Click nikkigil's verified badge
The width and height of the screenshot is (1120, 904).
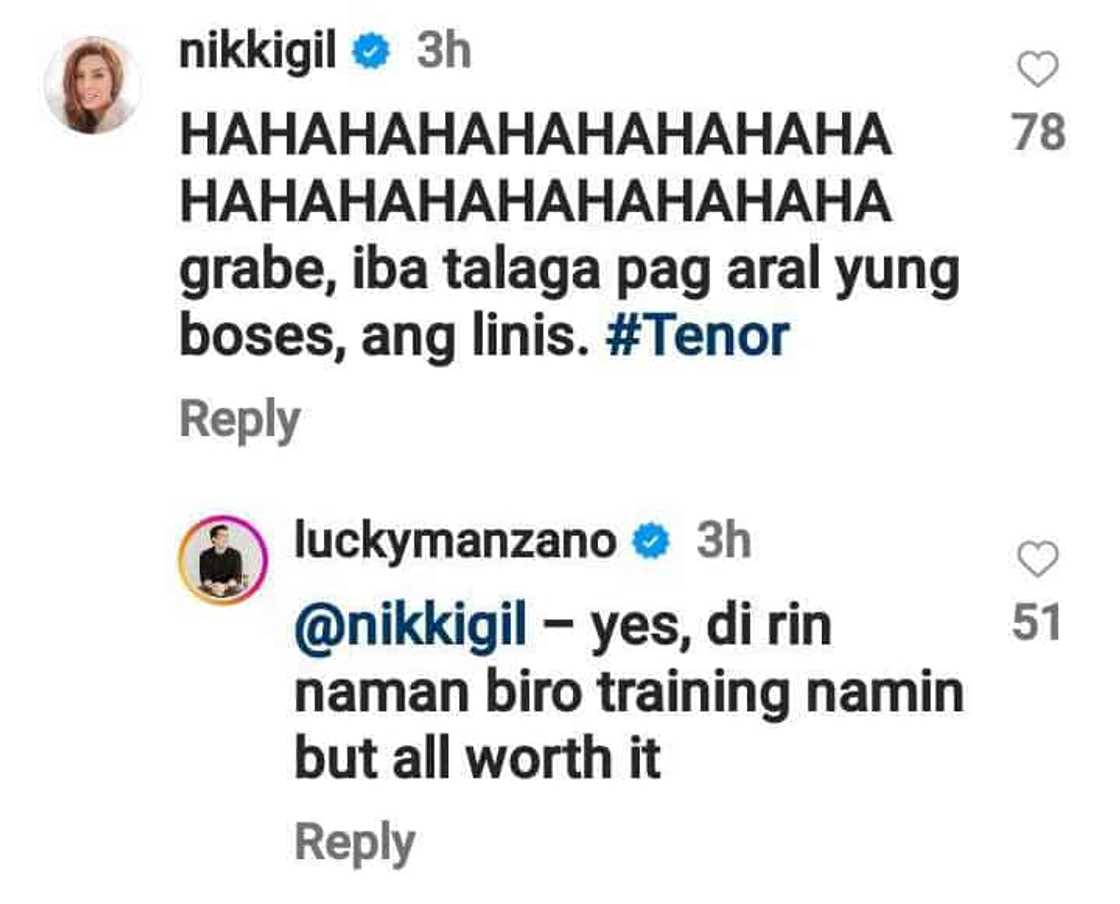(x=372, y=53)
